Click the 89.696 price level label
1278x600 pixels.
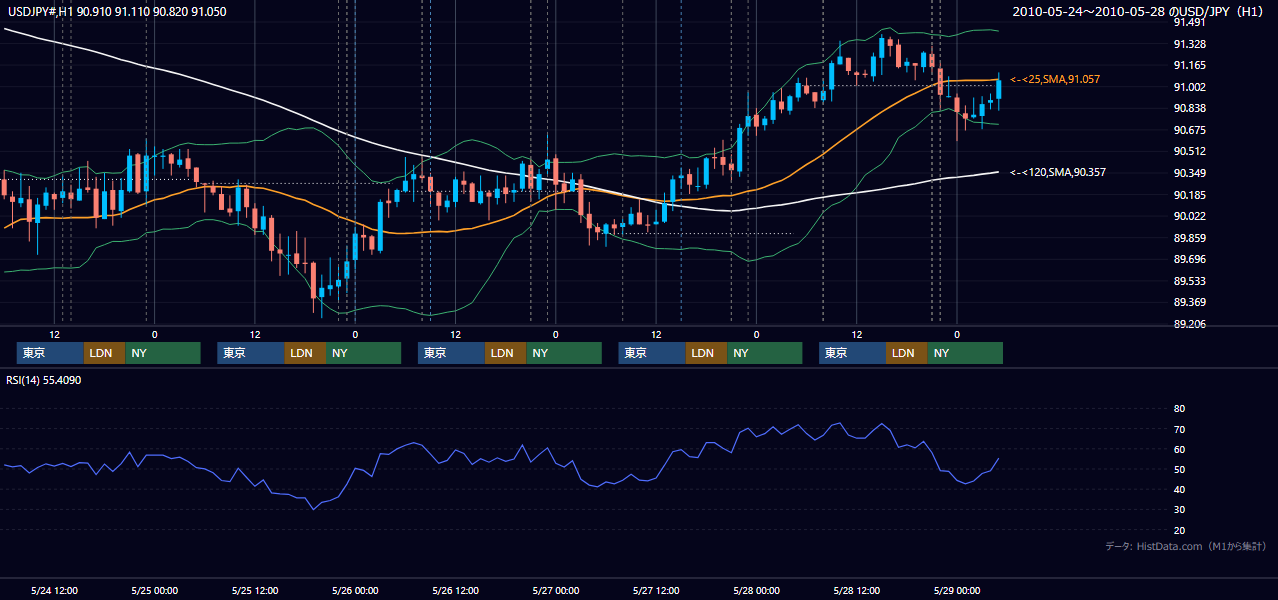(x=1190, y=259)
